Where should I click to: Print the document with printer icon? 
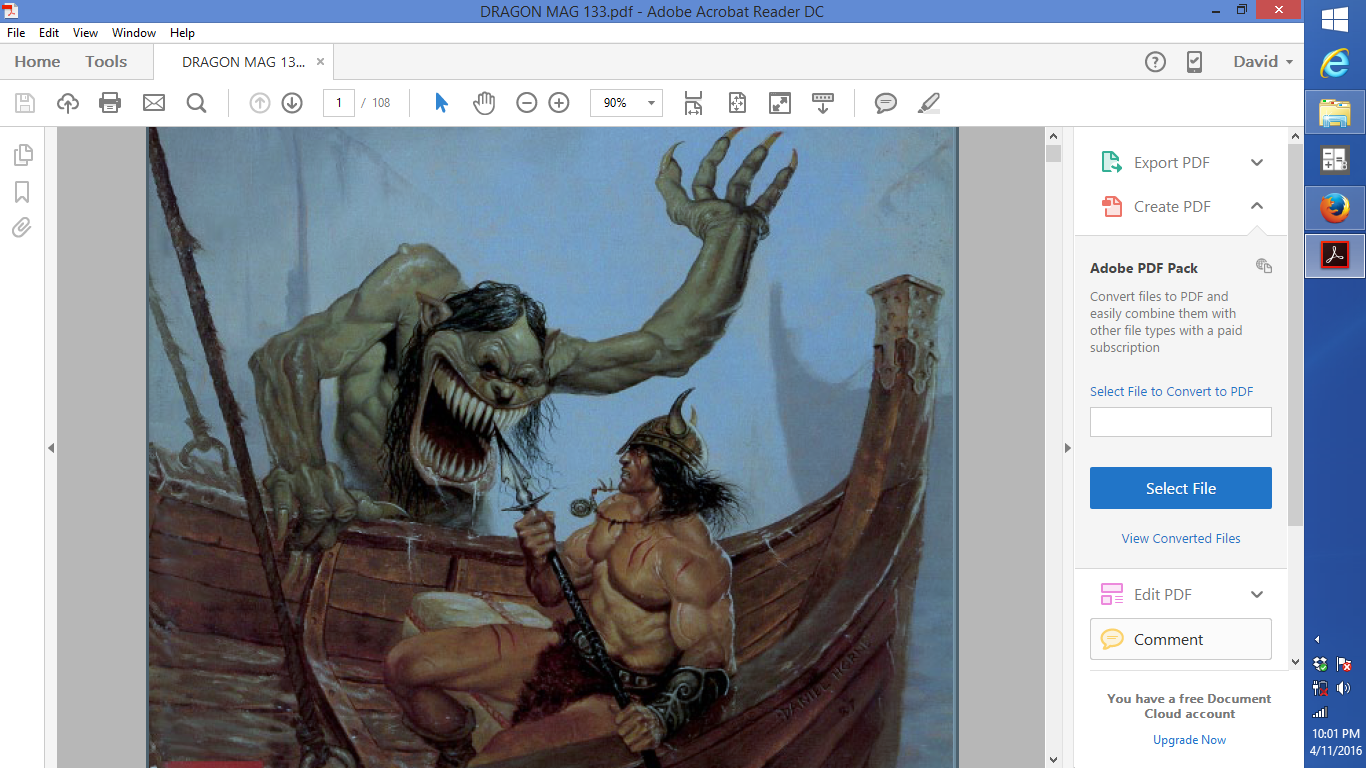click(110, 103)
